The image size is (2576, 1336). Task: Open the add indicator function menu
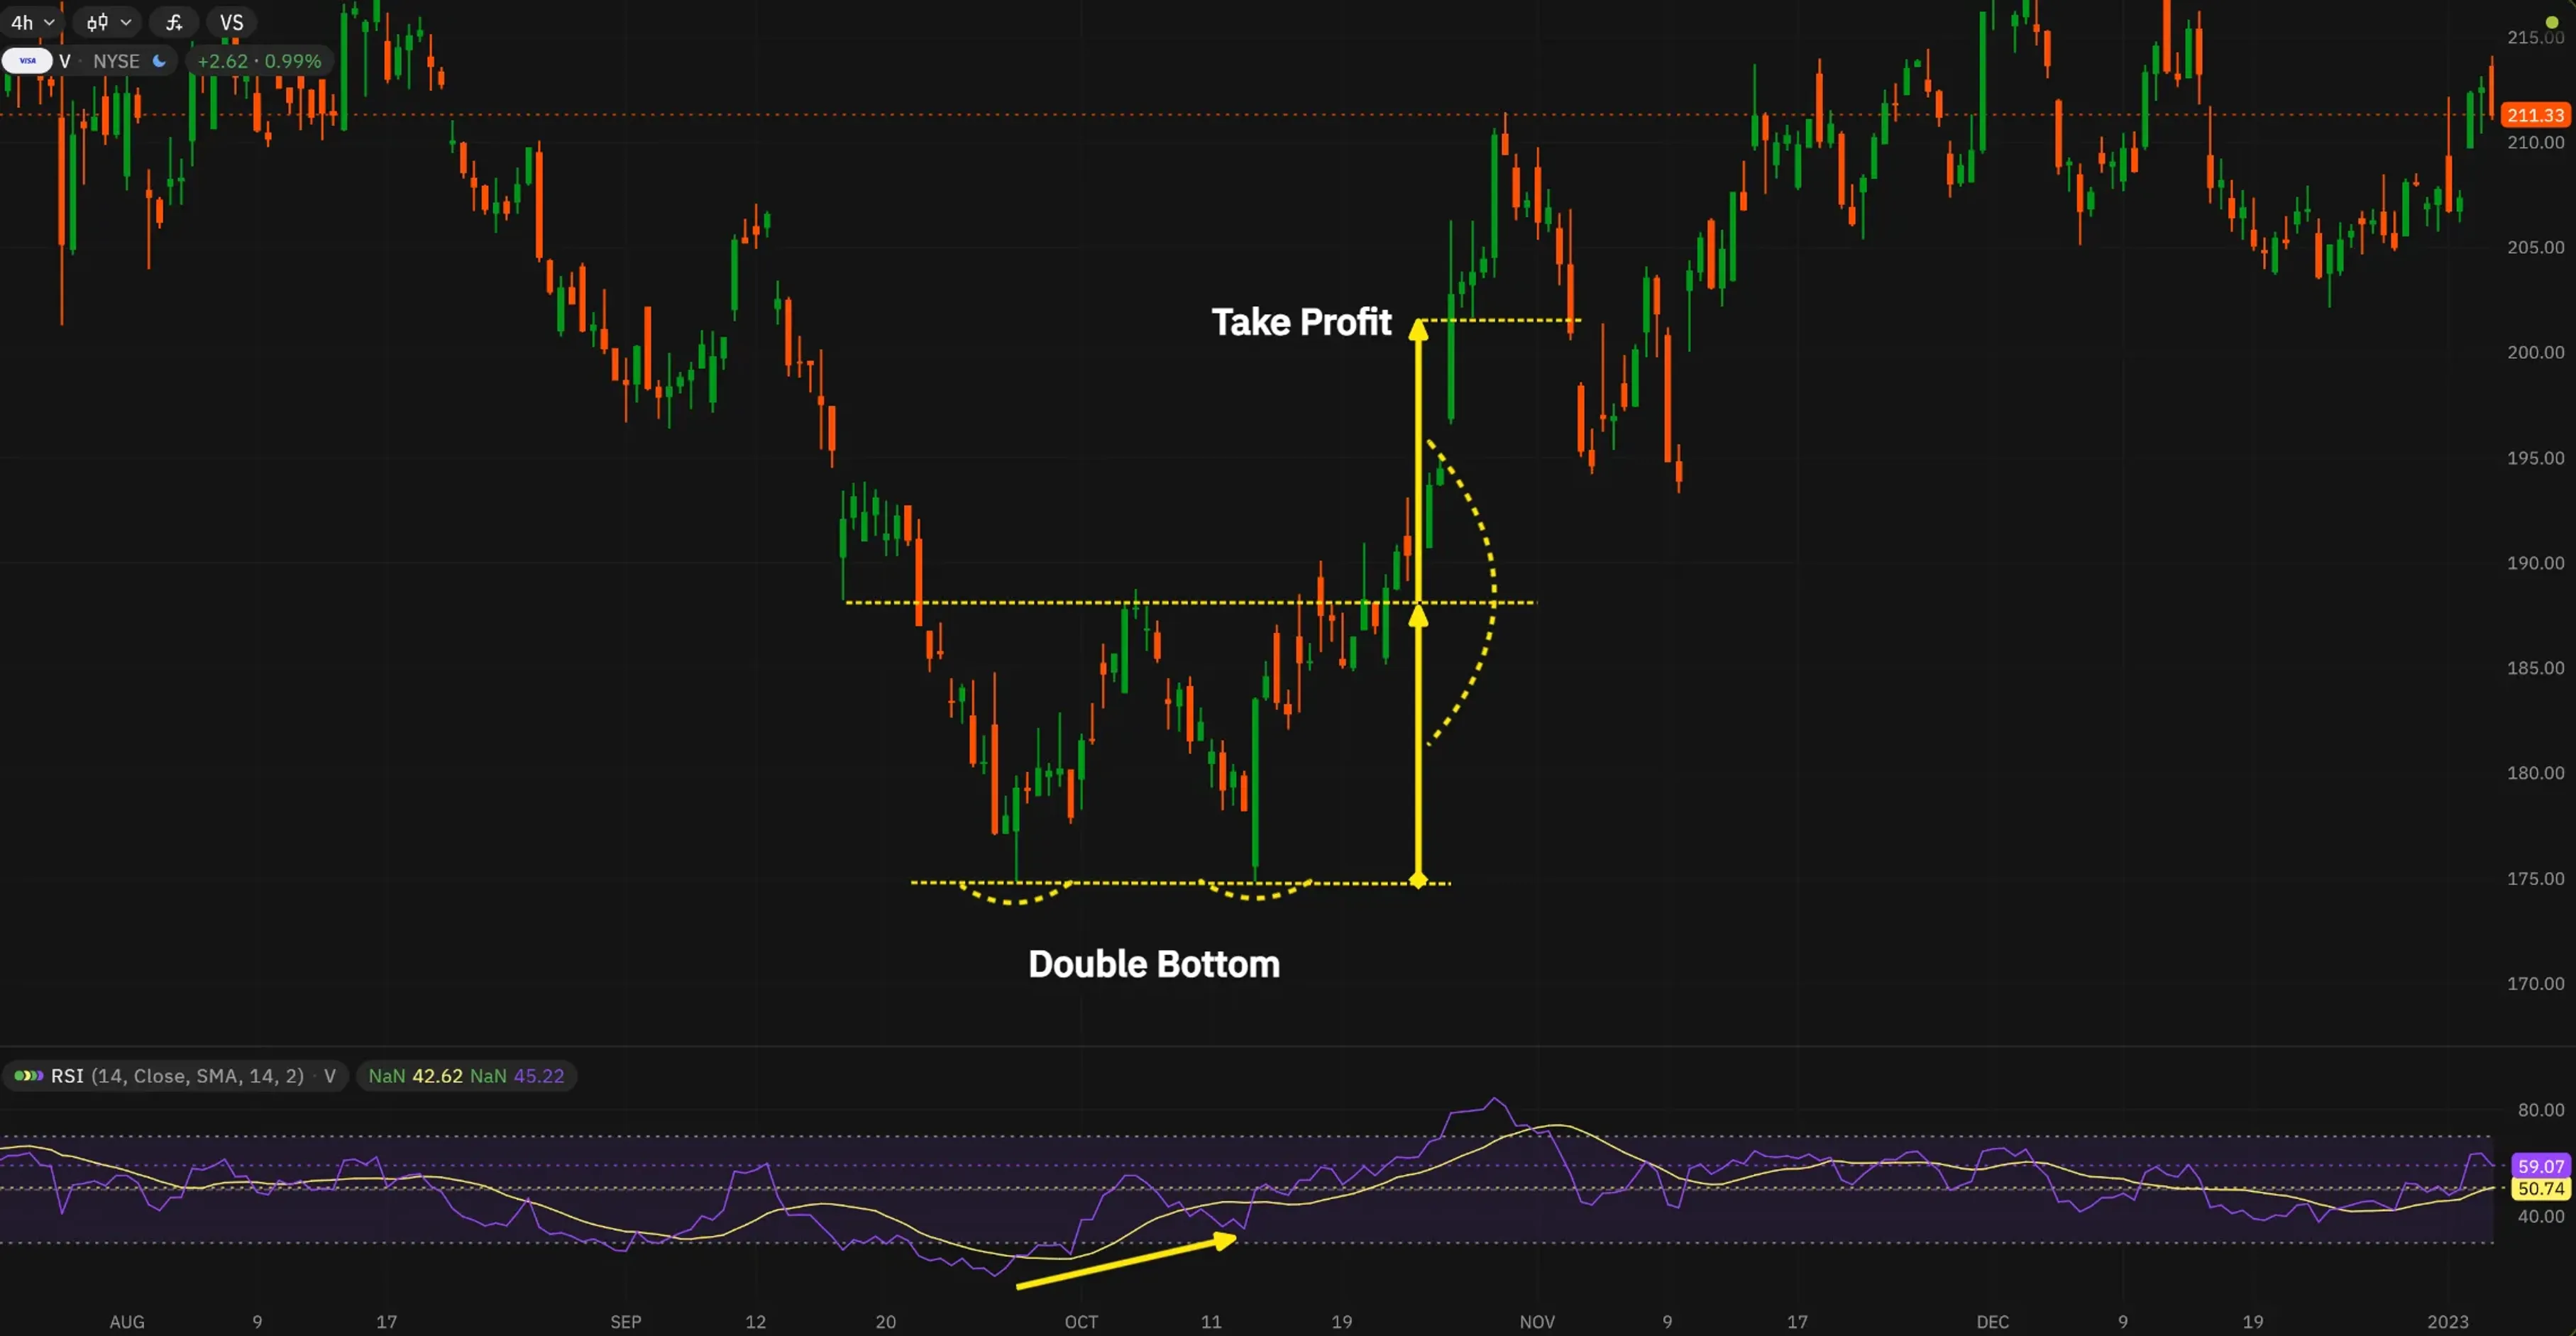pyautogui.click(x=174, y=22)
